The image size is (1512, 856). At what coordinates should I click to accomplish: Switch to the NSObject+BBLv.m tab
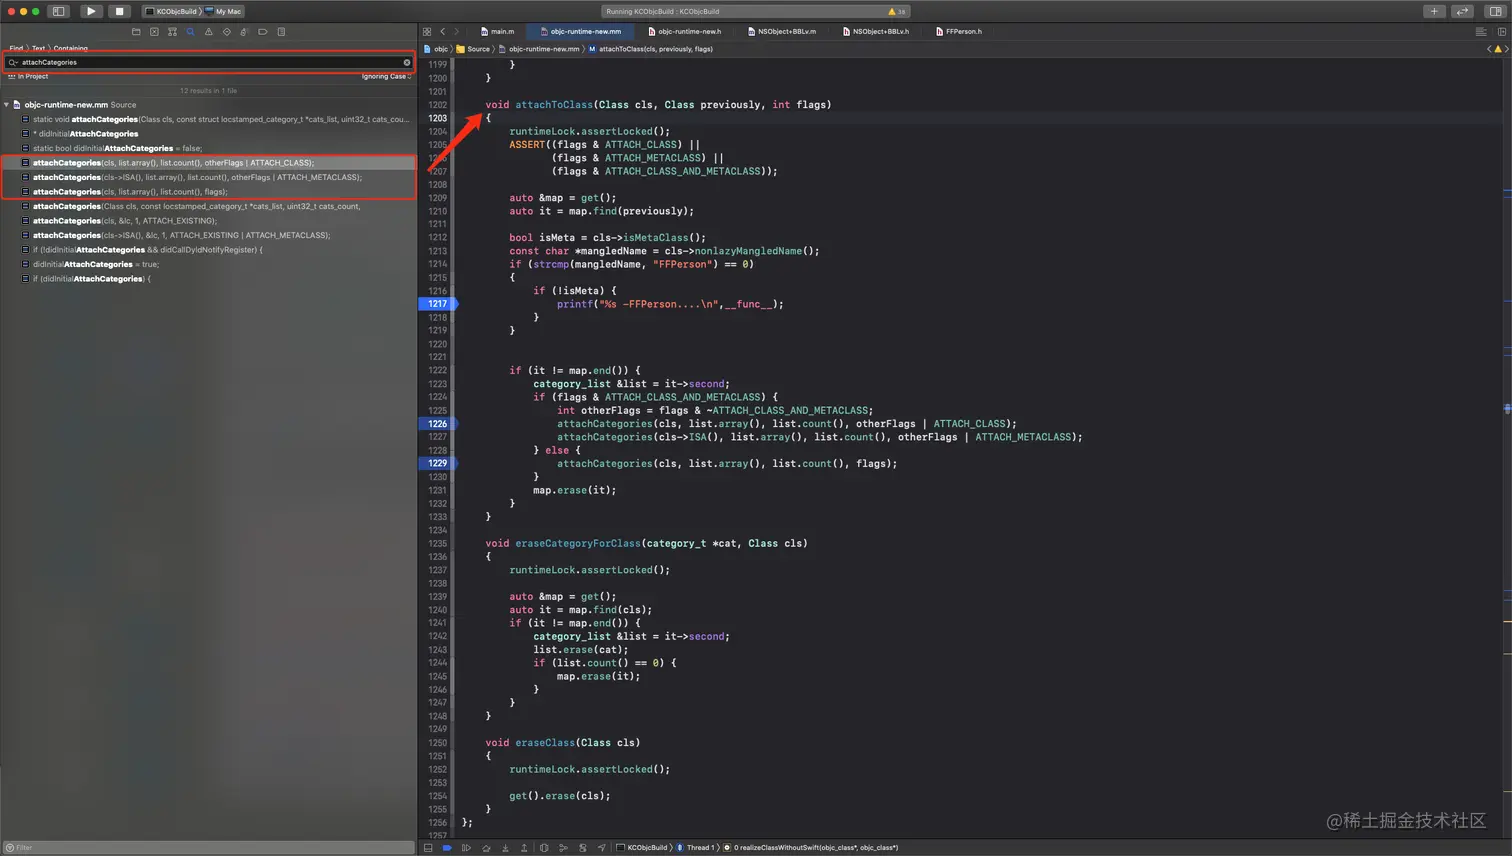tap(782, 31)
